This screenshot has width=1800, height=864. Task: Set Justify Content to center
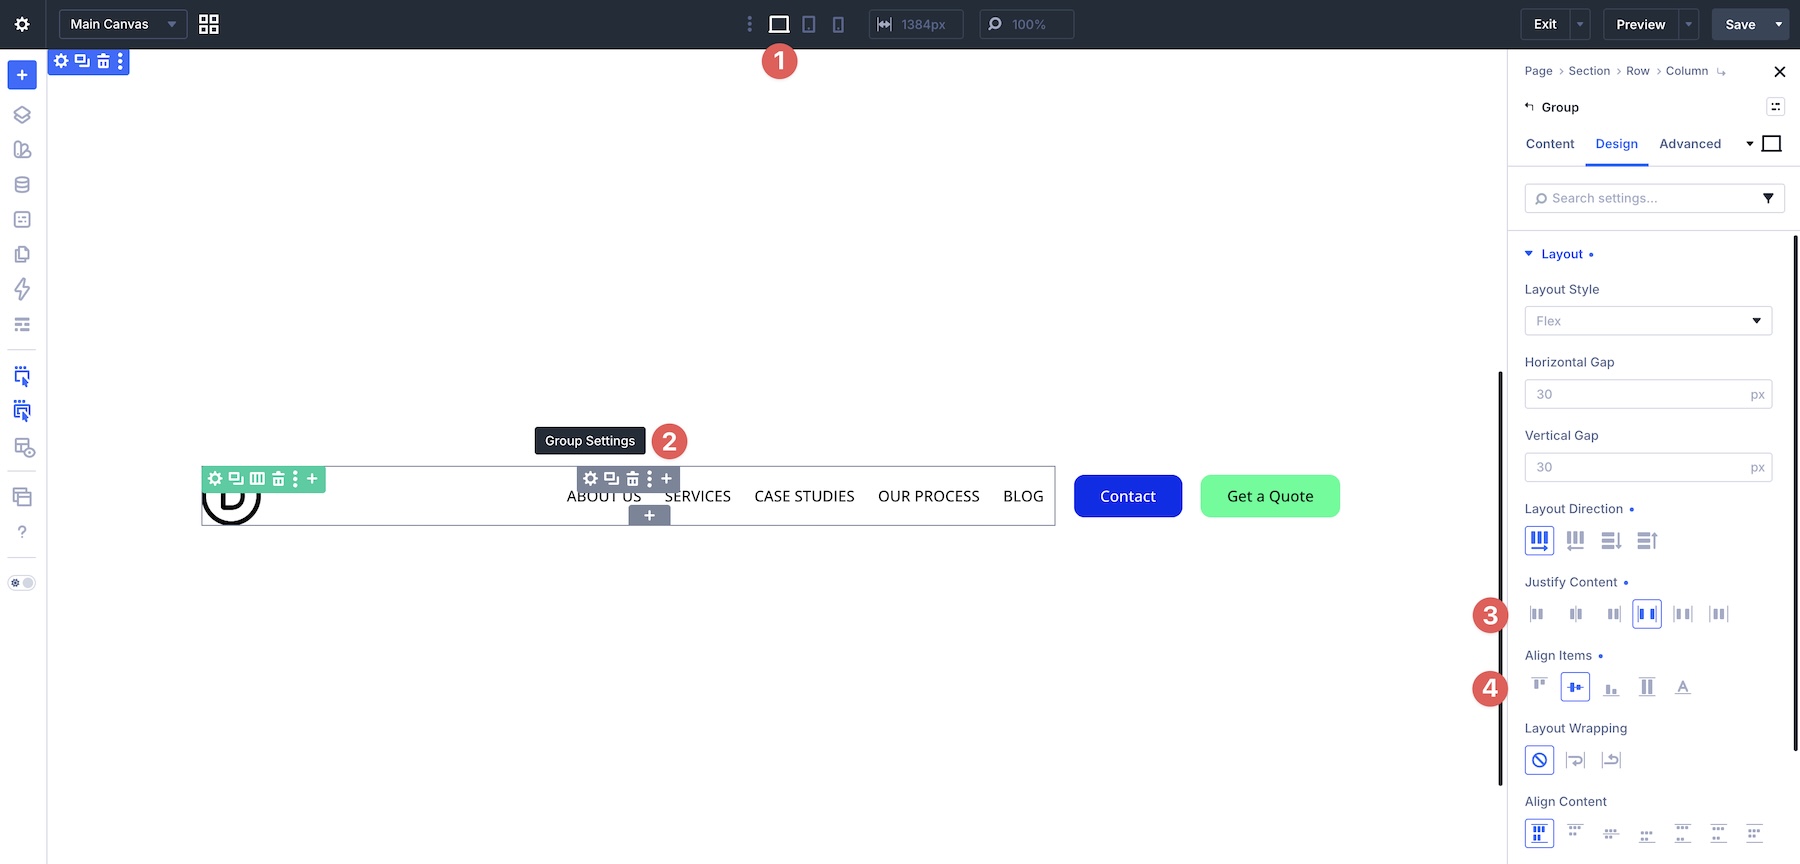(x=1575, y=614)
